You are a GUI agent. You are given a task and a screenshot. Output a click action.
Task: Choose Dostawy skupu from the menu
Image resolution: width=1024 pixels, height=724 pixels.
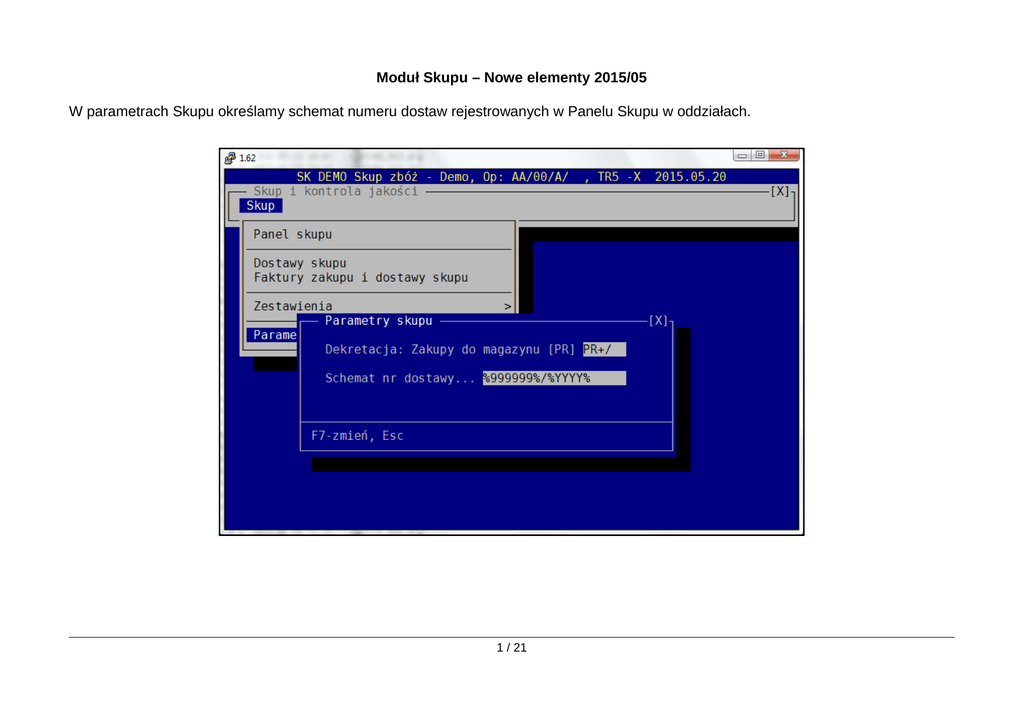pyautogui.click(x=299, y=263)
